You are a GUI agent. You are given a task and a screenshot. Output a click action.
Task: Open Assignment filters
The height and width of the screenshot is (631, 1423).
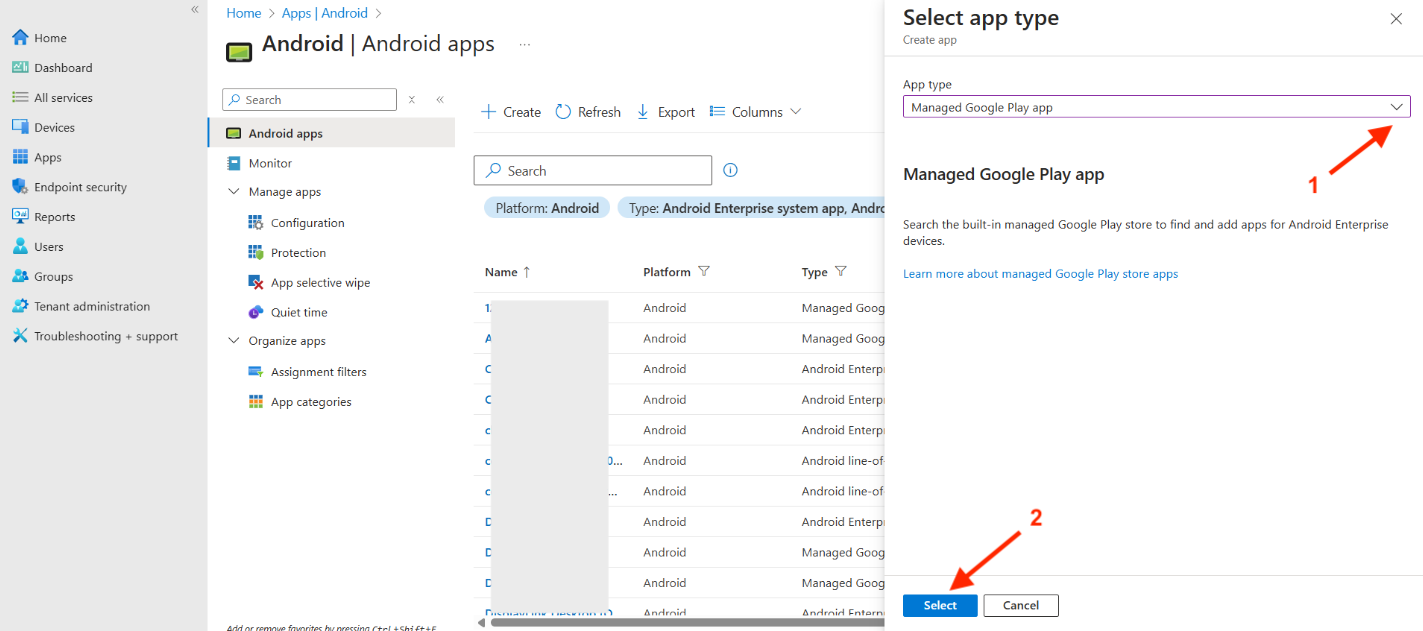pos(318,372)
